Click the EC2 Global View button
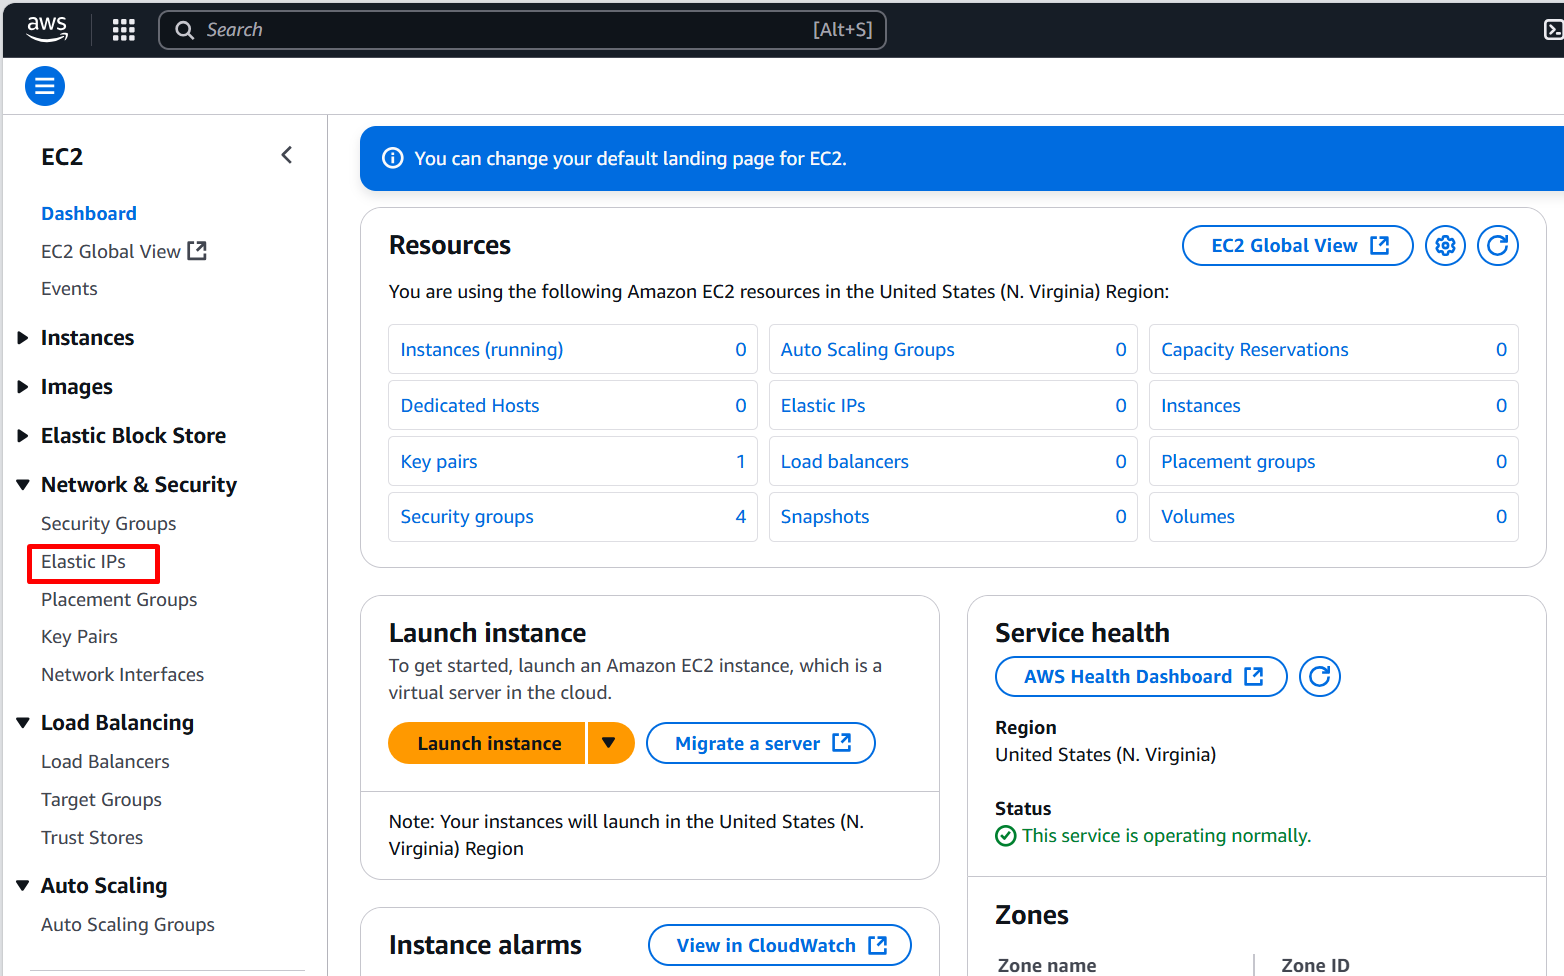 point(1298,245)
